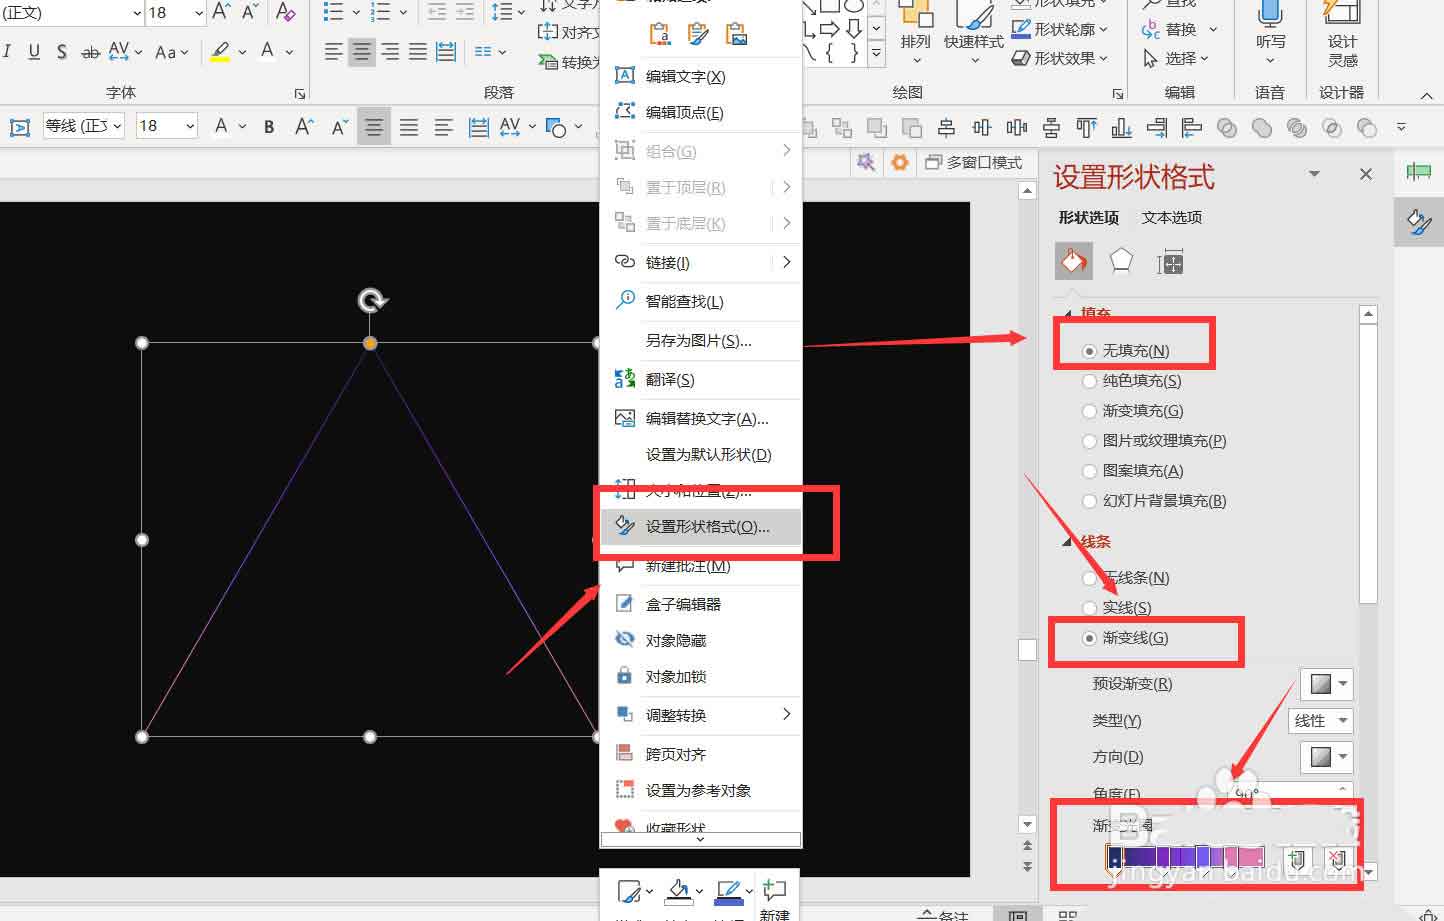Click the strikethrough (S) icon
The height and width of the screenshot is (921, 1444).
(60, 51)
